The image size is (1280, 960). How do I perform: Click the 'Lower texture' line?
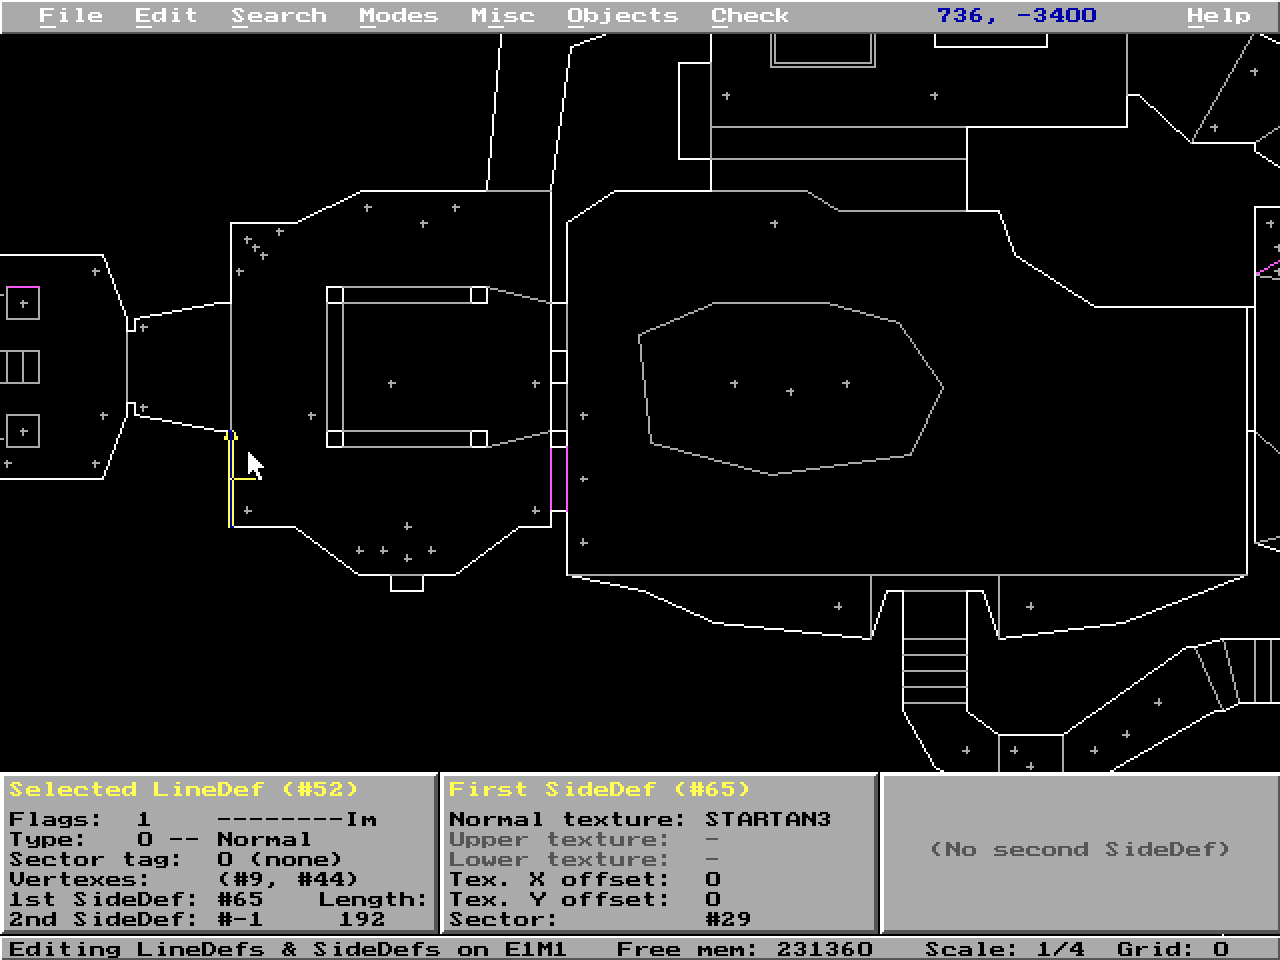click(584, 859)
